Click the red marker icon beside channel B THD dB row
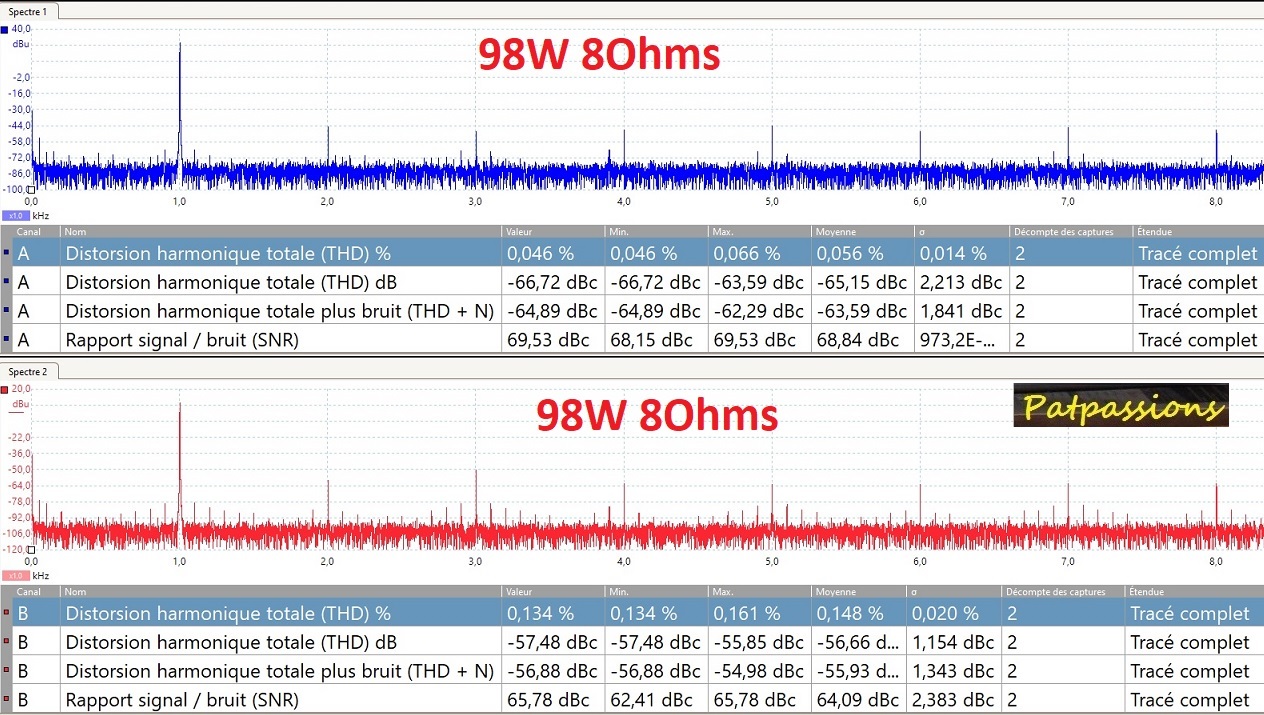Viewport: 1264px width, 715px height. coord(6,642)
